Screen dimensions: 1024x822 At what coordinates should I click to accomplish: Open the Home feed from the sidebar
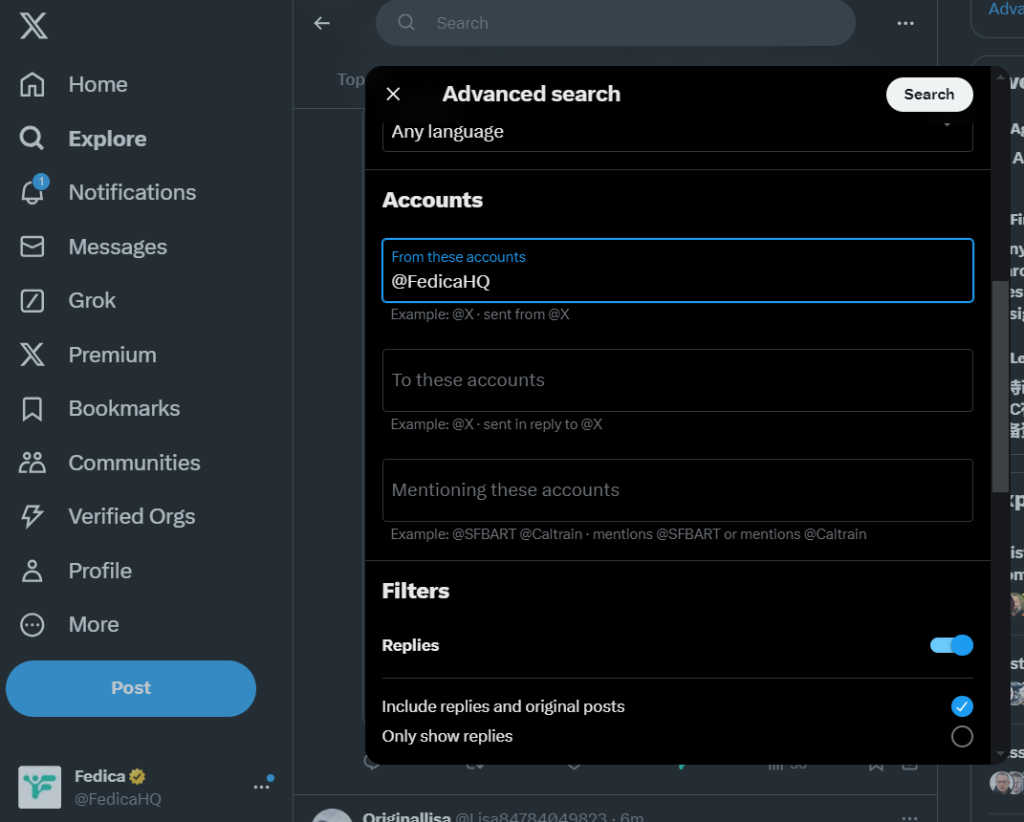(97, 84)
